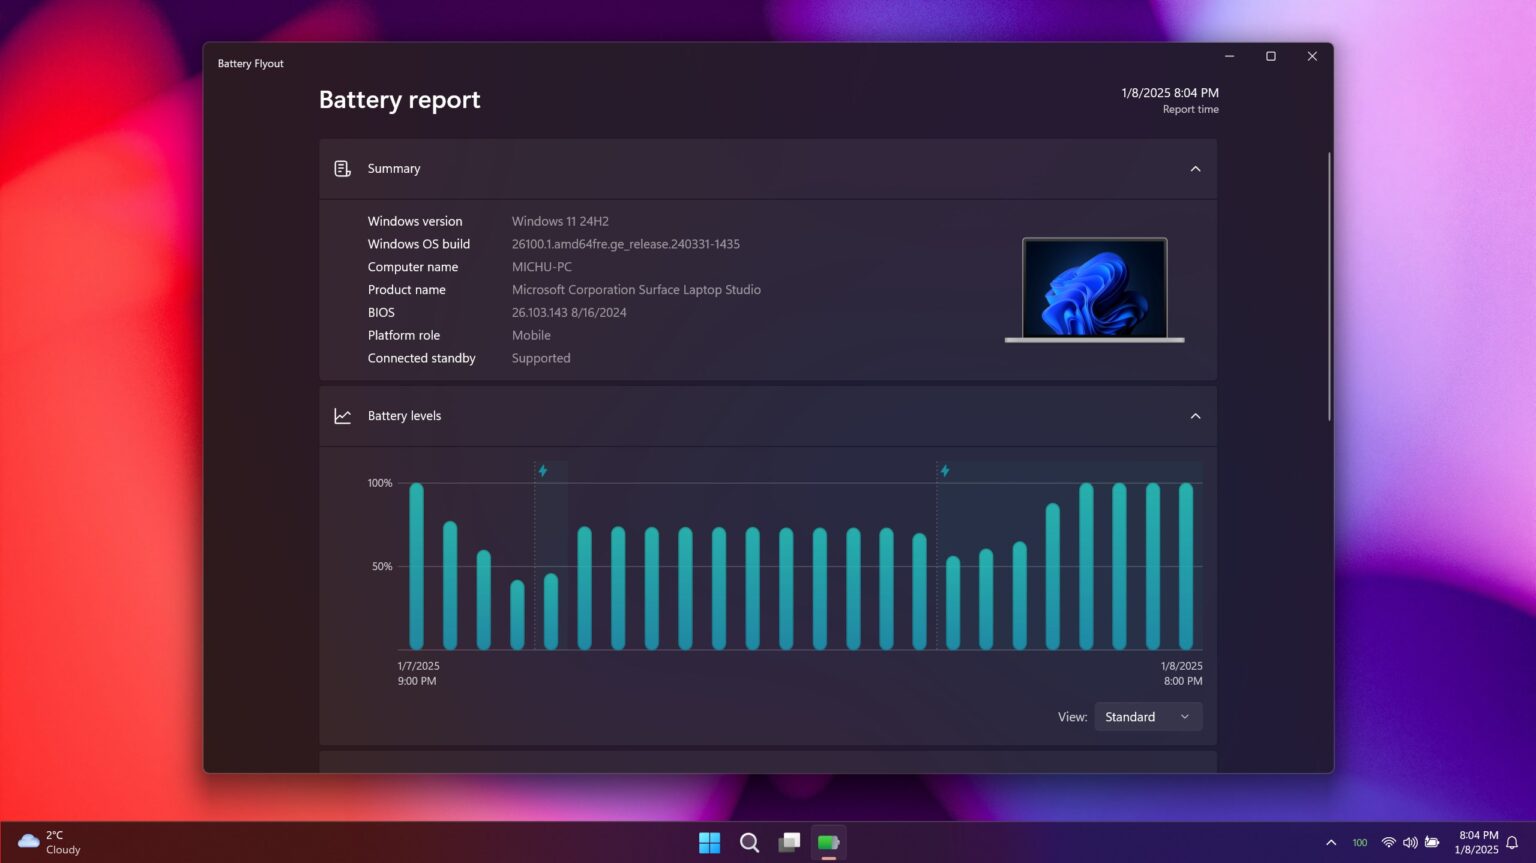Expand hidden system tray icons
The height and width of the screenshot is (863, 1536).
(x=1331, y=842)
